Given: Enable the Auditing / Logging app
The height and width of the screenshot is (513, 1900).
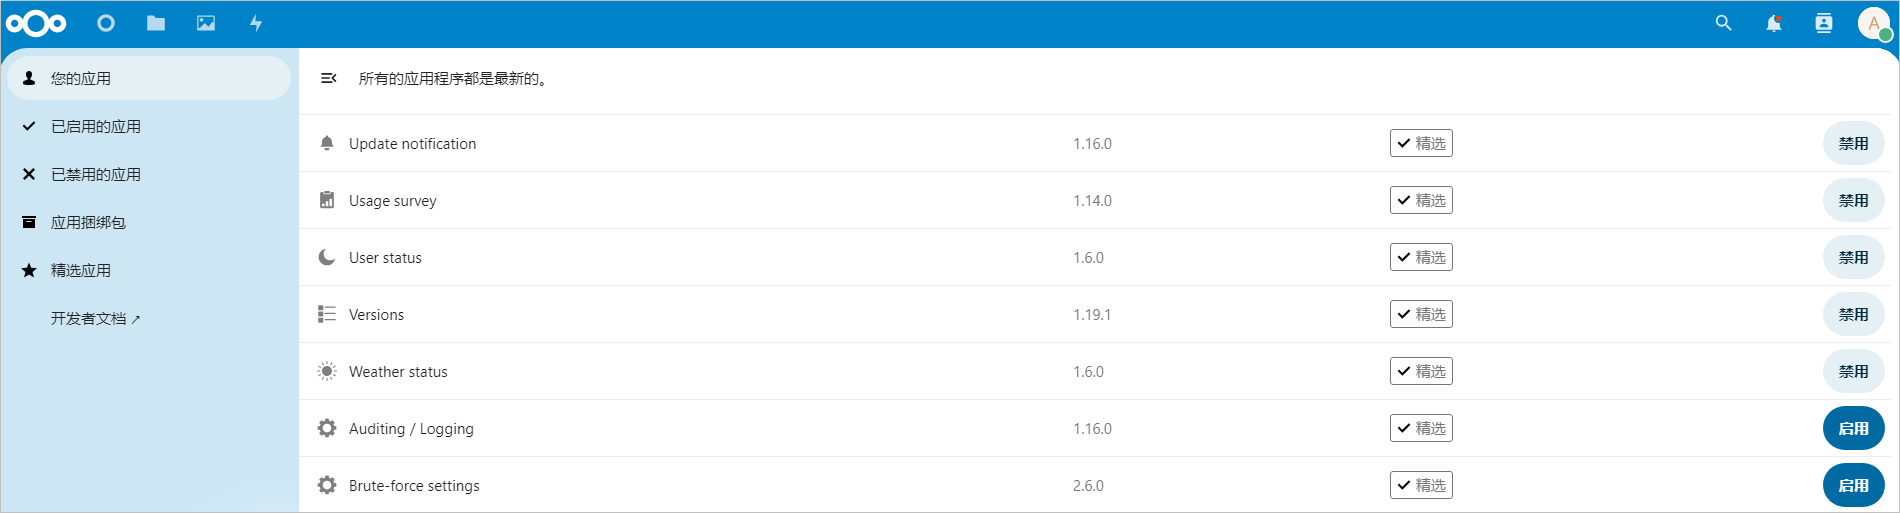Looking at the screenshot, I should click(1853, 428).
